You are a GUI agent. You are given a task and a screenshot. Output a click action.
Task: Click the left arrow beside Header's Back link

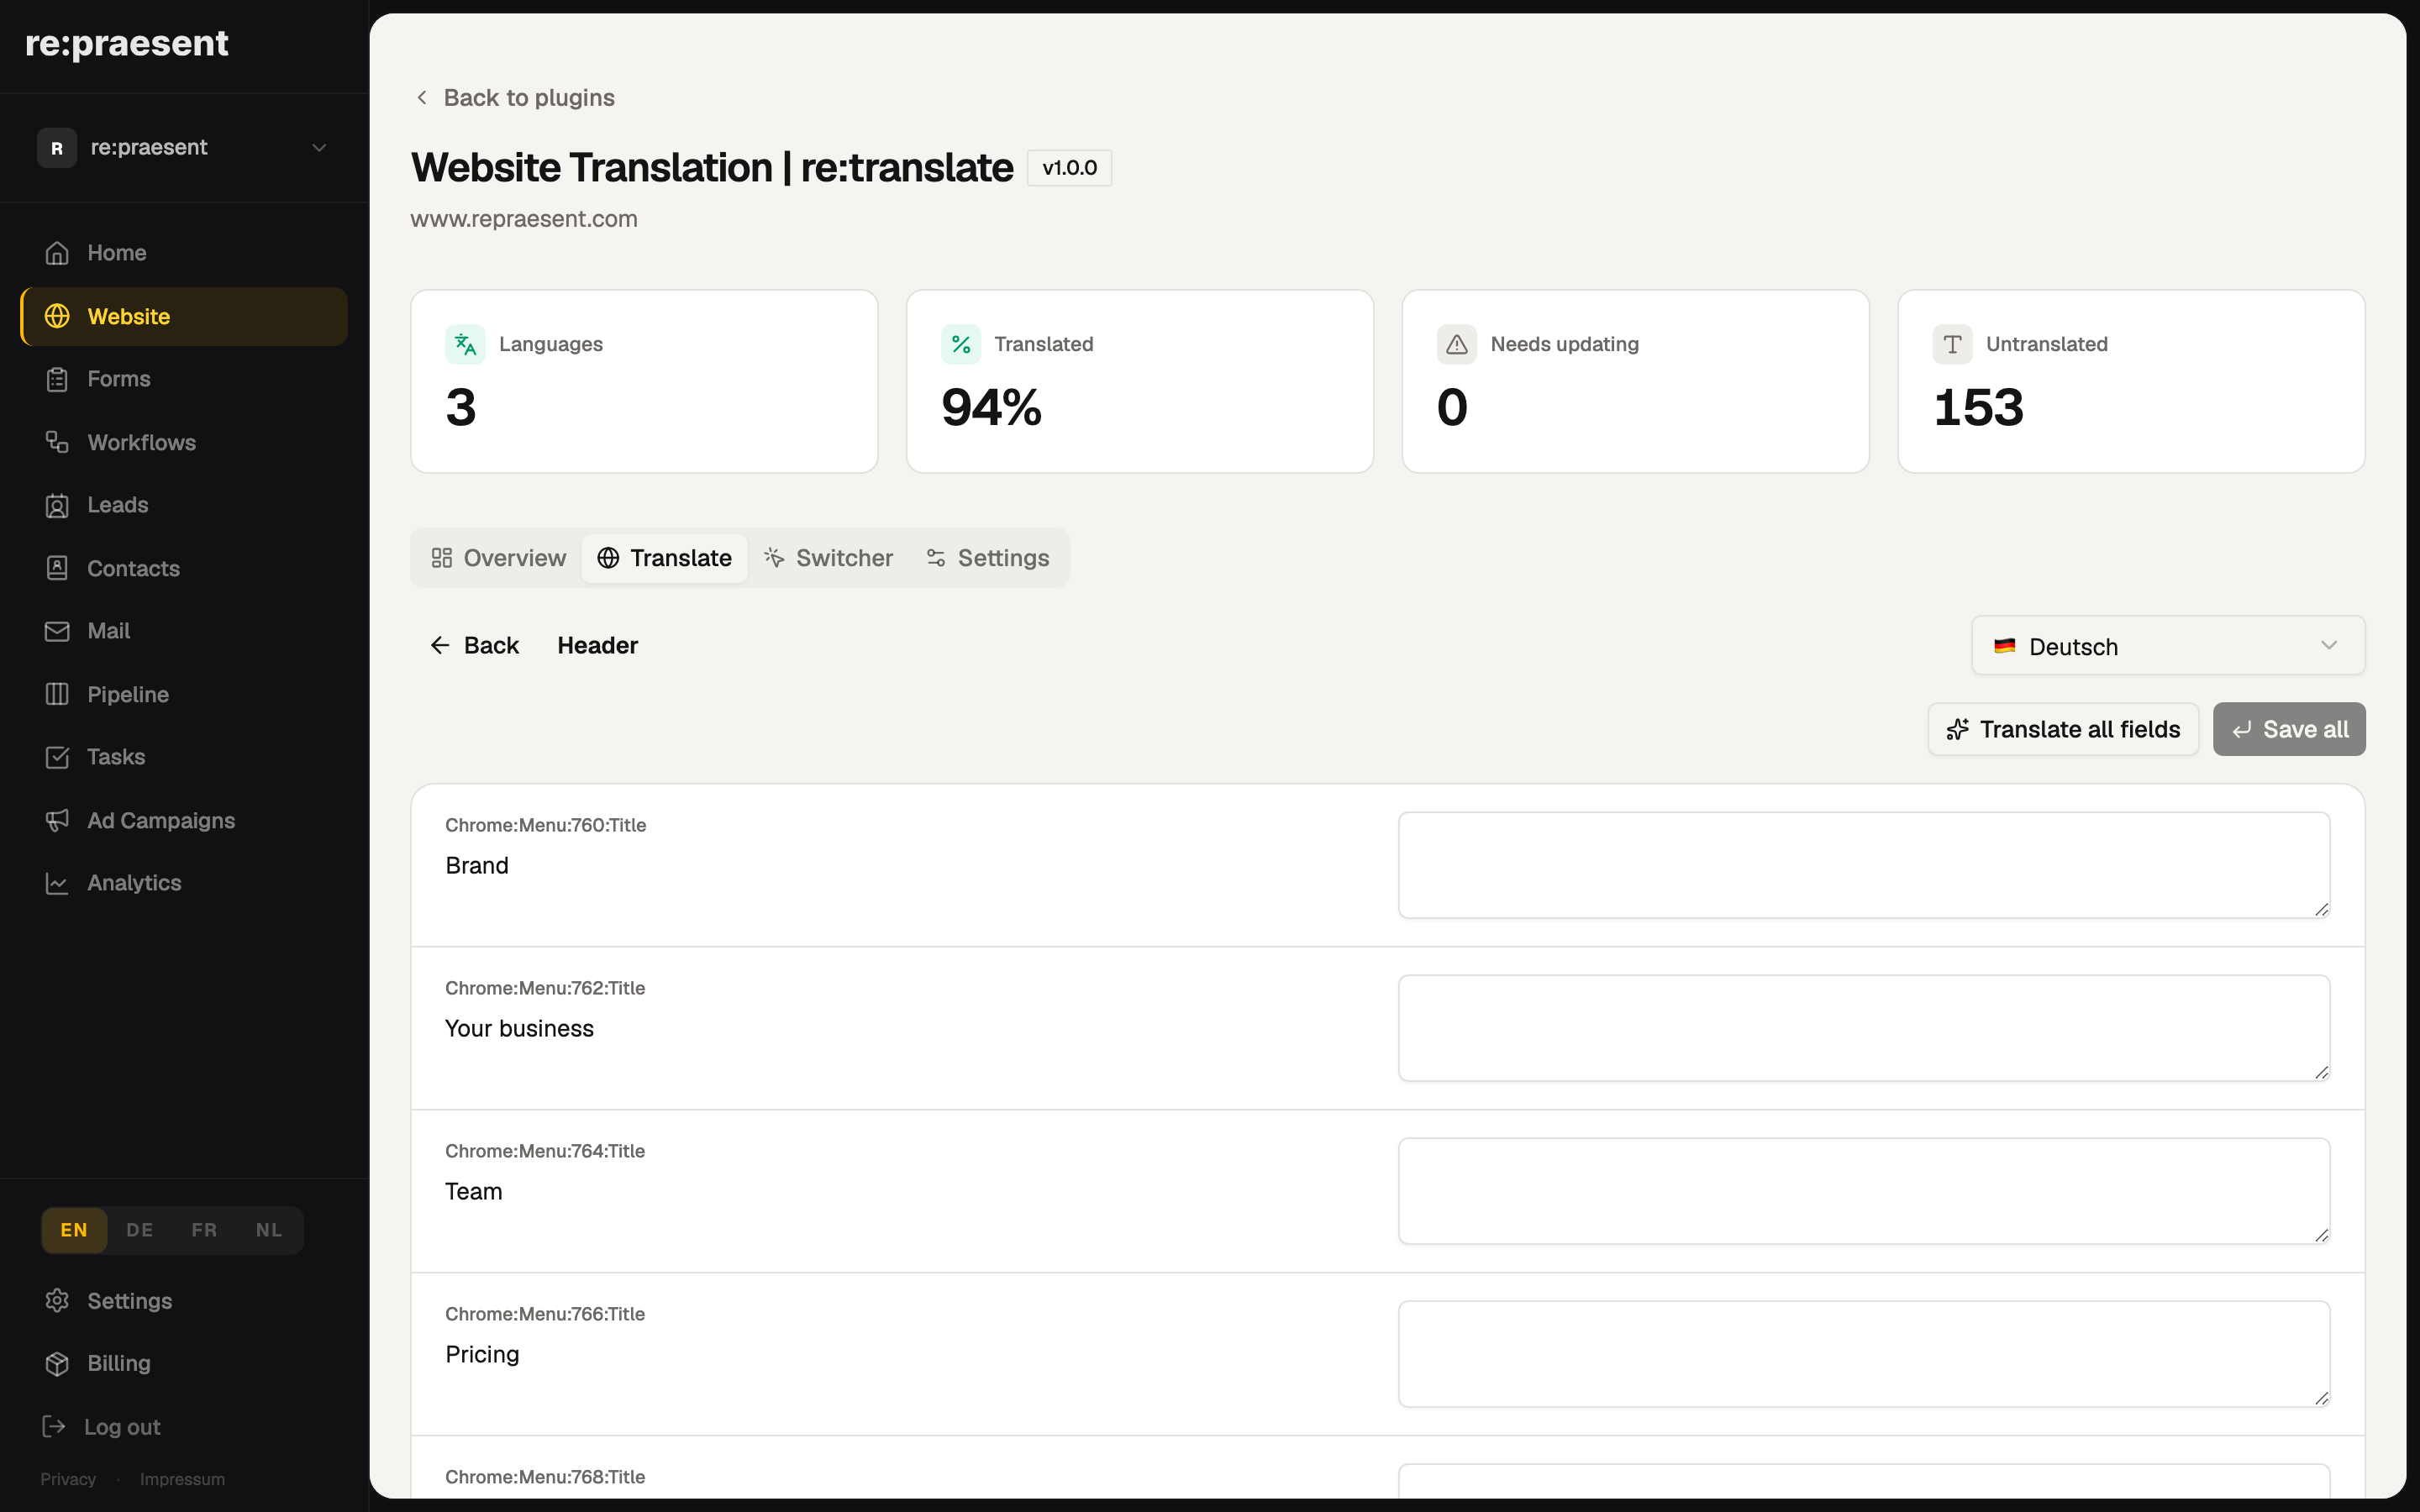click(439, 645)
